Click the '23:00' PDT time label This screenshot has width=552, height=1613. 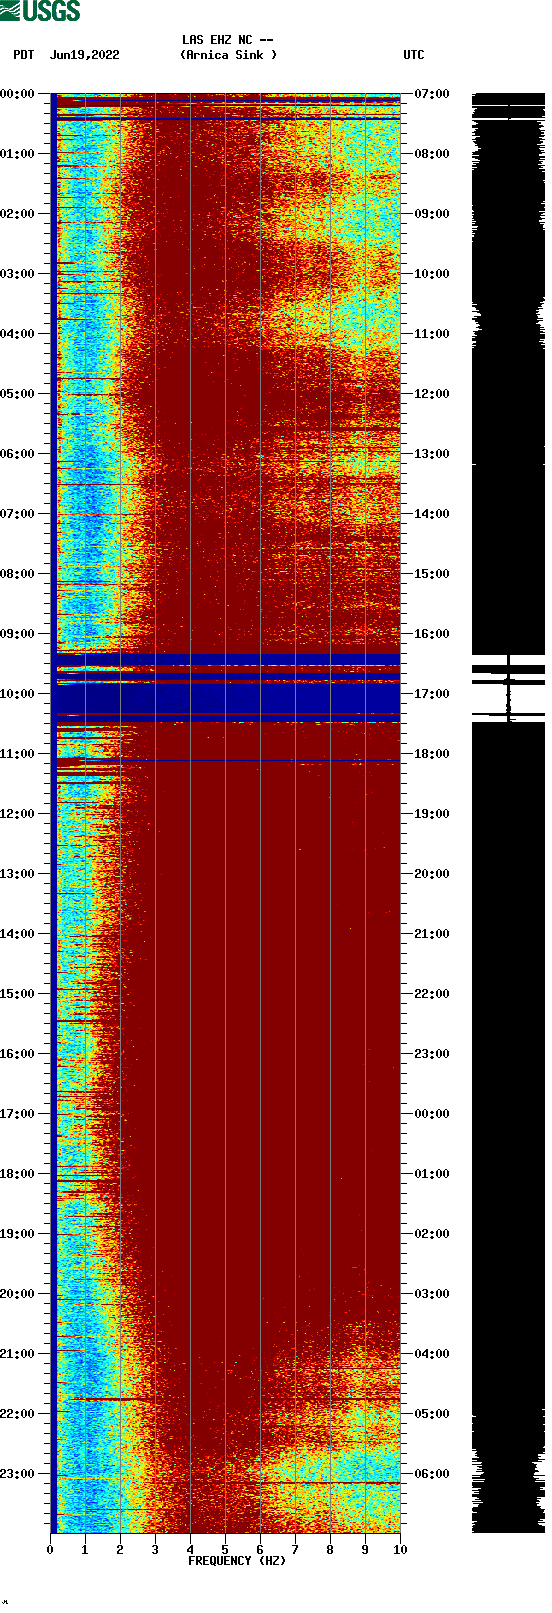point(17,1474)
